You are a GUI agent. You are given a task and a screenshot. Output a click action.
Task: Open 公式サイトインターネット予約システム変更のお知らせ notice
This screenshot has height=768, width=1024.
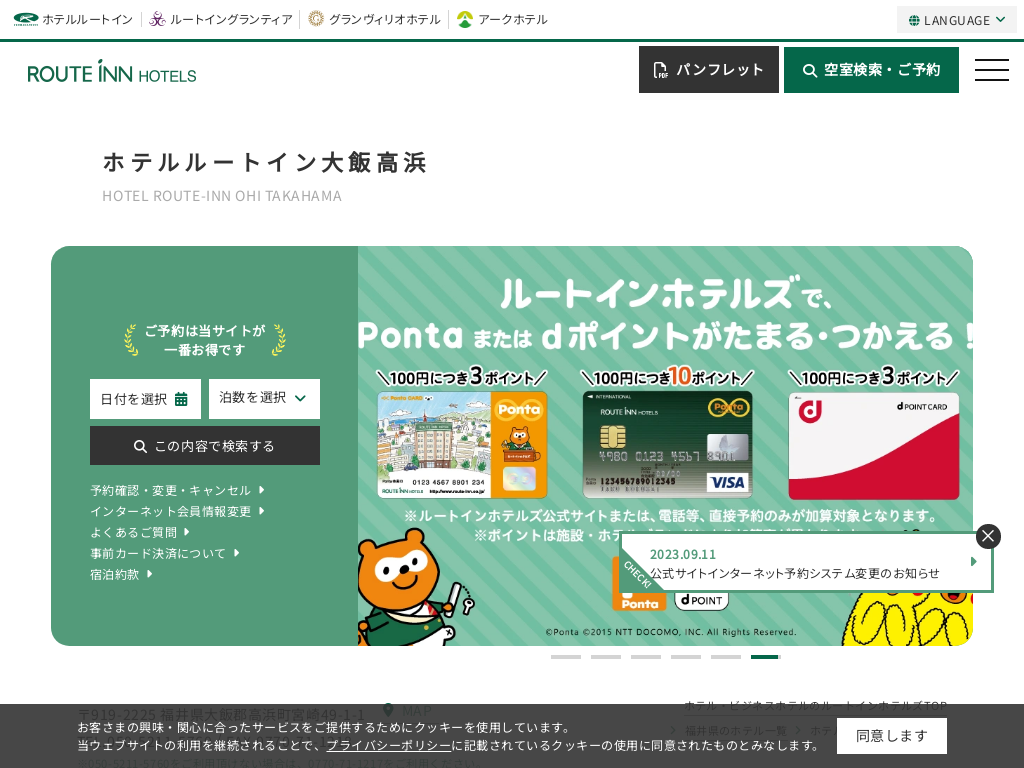click(794, 573)
